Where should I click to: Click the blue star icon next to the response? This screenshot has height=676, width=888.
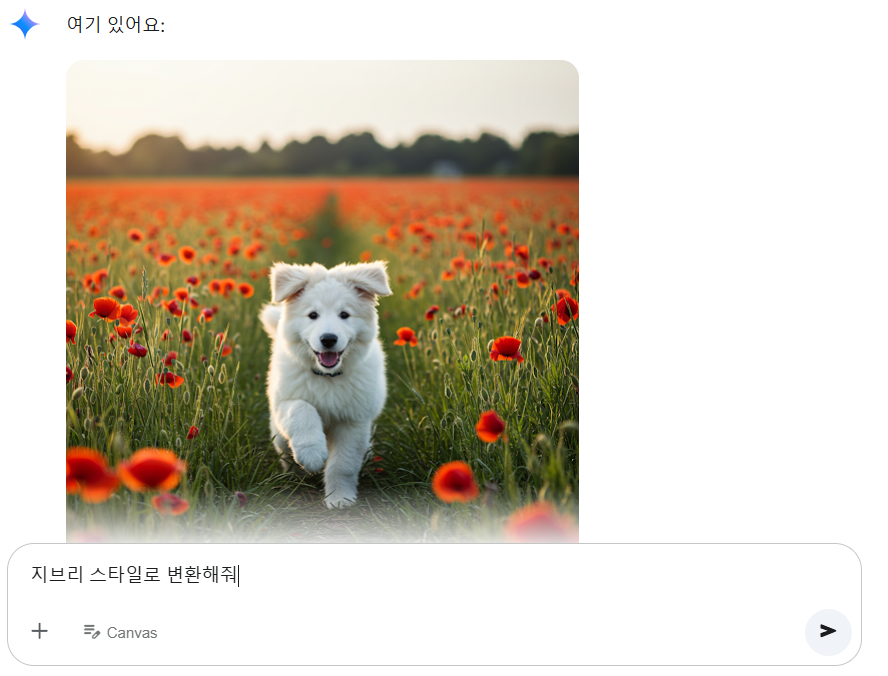tap(25, 25)
